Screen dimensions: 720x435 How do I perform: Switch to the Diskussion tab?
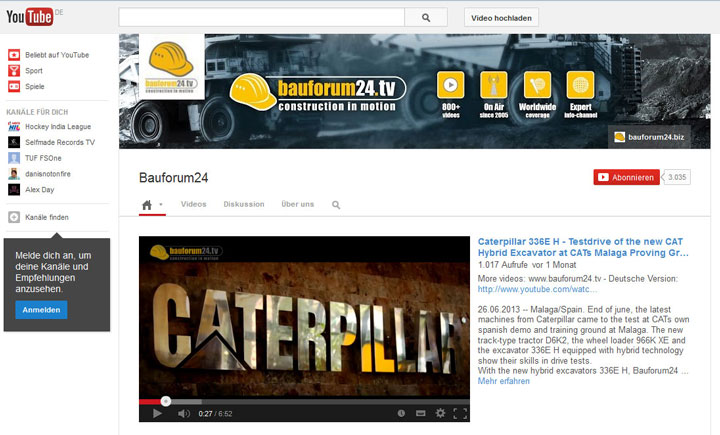(x=244, y=204)
